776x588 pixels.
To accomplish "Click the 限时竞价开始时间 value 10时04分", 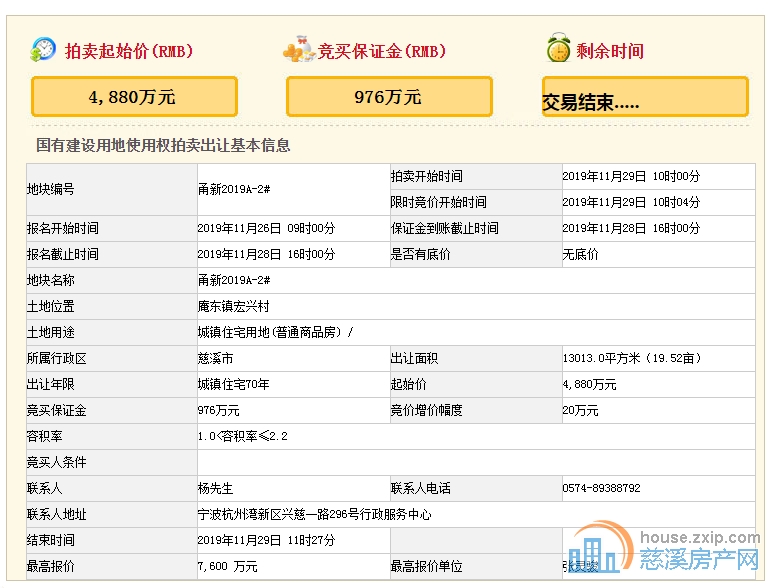I will pos(630,202).
